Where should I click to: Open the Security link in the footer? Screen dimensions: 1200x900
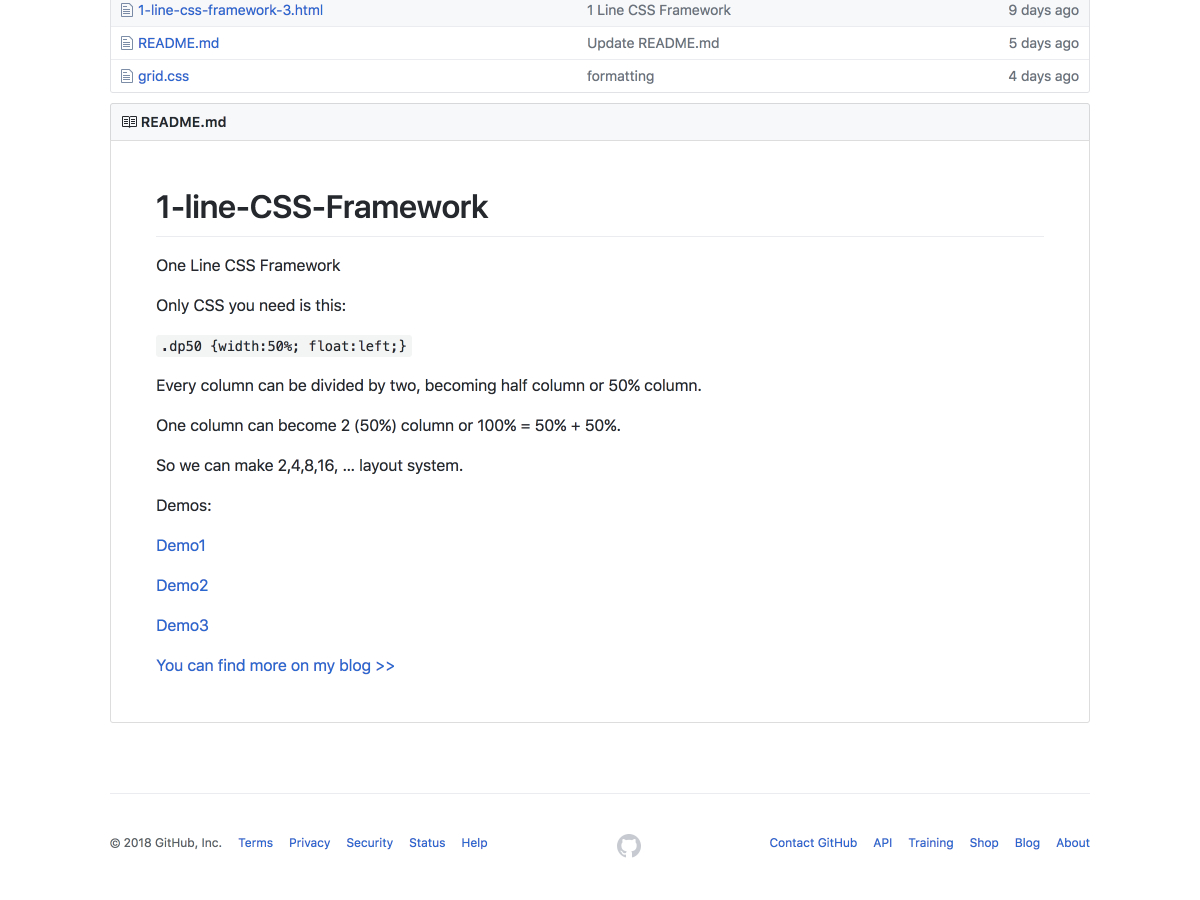(x=369, y=843)
